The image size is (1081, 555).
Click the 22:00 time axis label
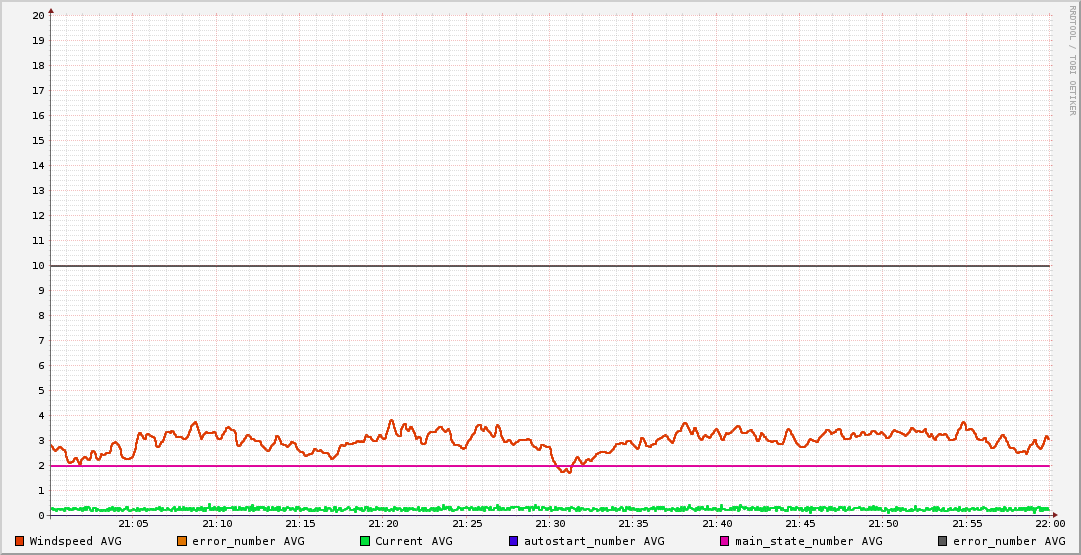[x=1049, y=524]
